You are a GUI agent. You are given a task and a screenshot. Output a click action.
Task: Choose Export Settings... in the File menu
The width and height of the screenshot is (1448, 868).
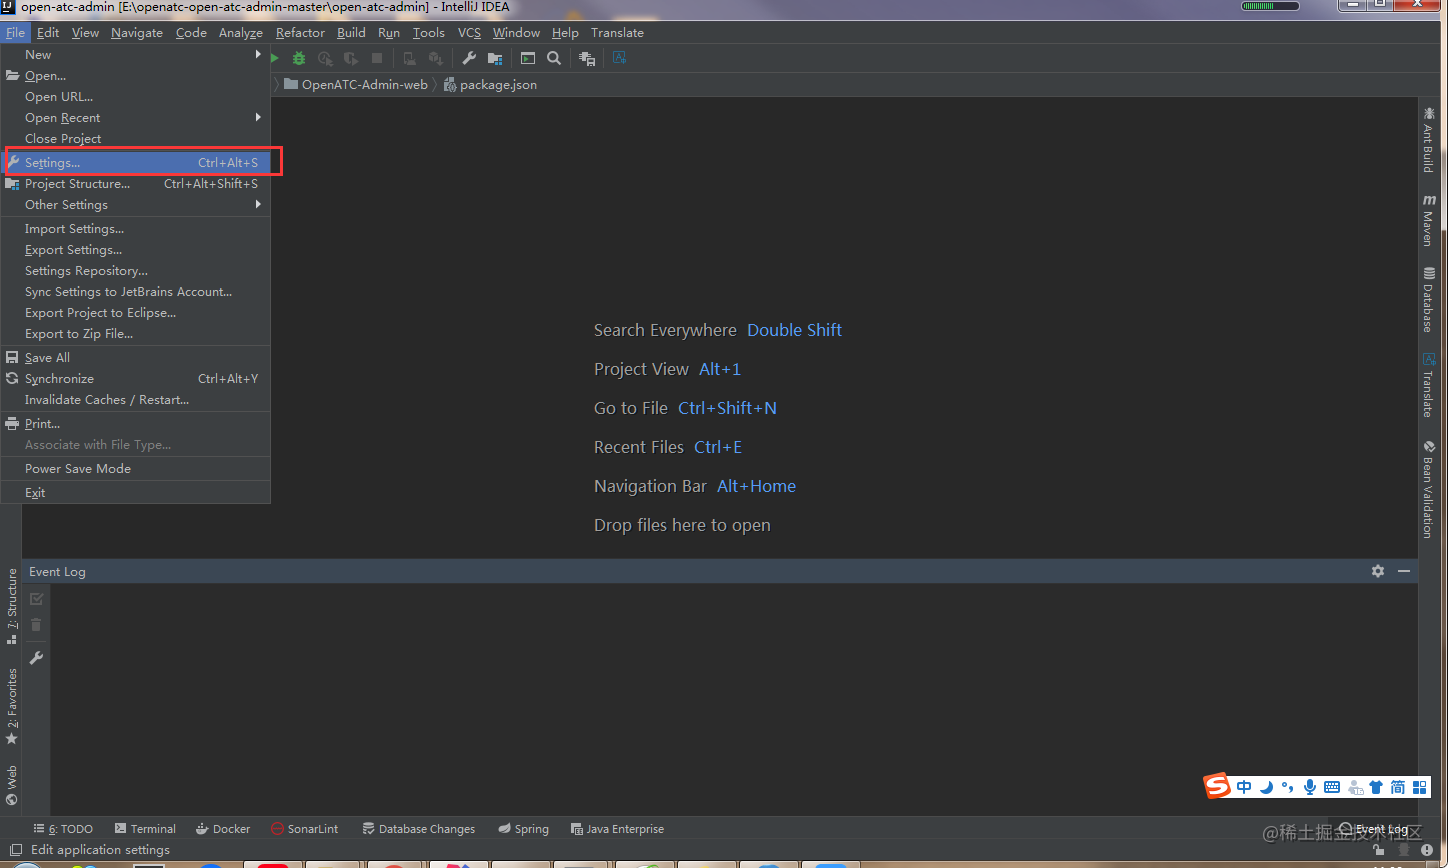[x=136, y=250]
